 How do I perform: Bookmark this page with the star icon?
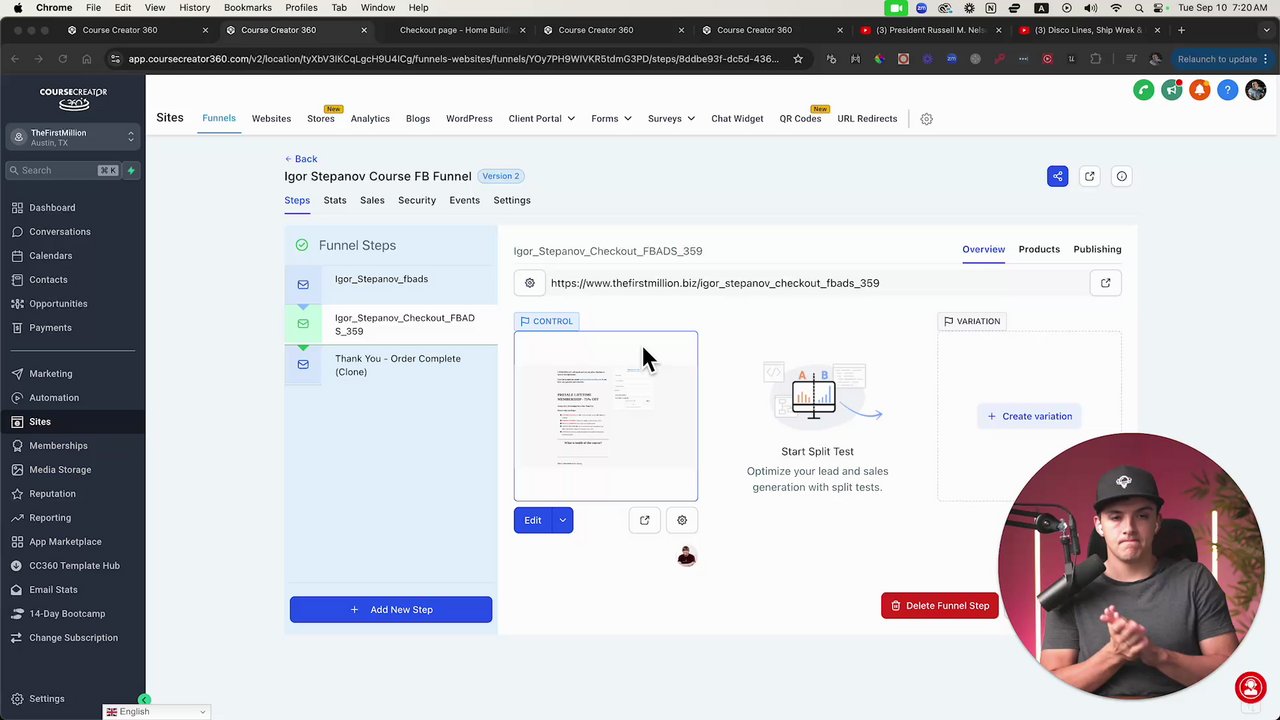click(798, 59)
